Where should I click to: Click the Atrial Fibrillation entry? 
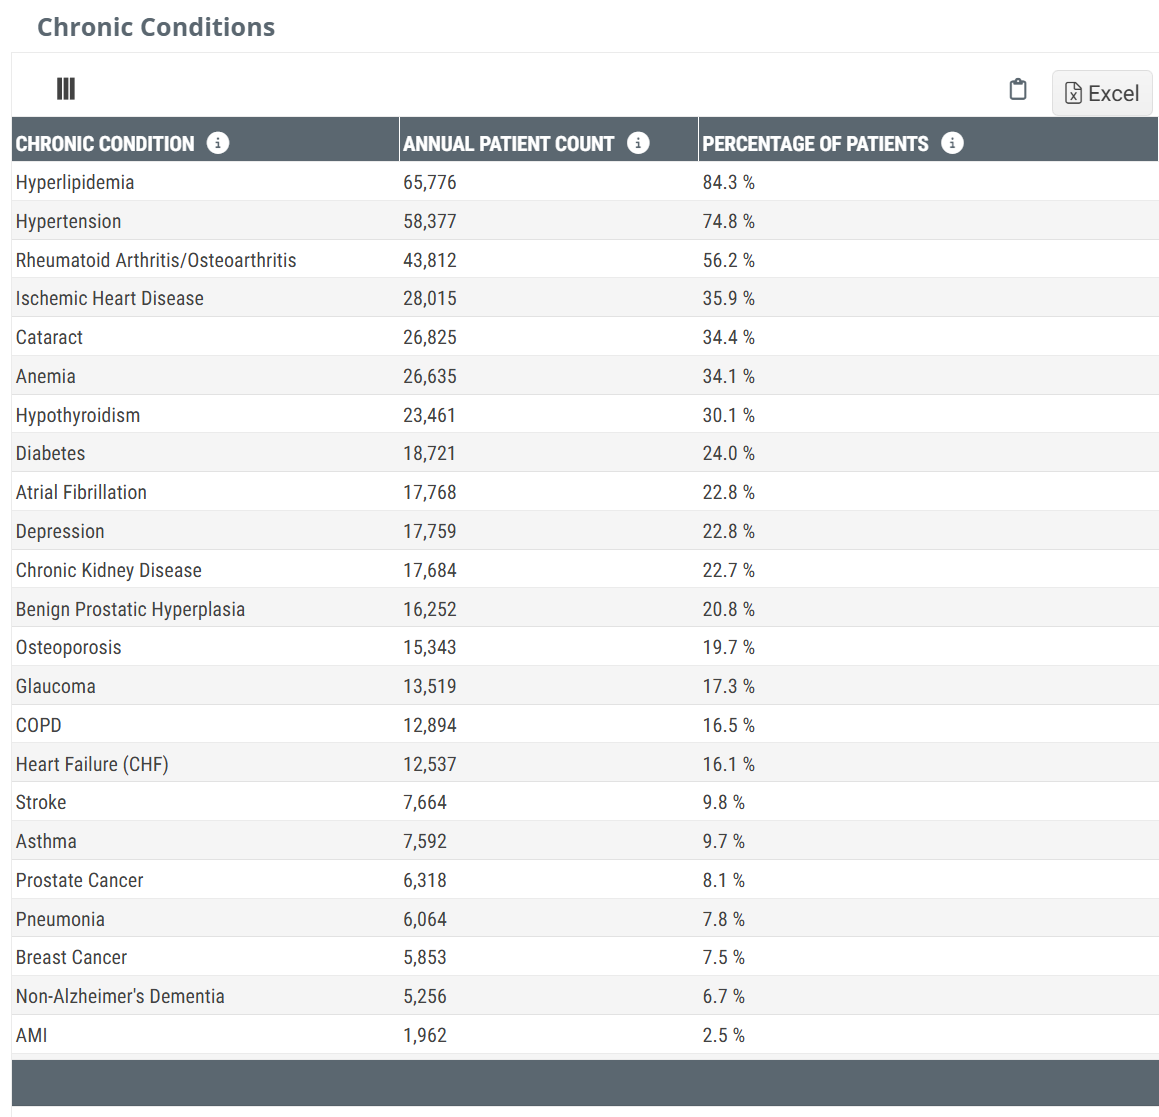pyautogui.click(x=81, y=492)
